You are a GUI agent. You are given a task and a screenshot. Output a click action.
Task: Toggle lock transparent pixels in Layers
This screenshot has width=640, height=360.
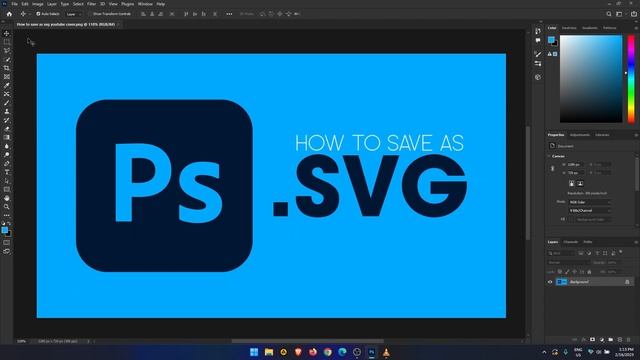[560, 272]
